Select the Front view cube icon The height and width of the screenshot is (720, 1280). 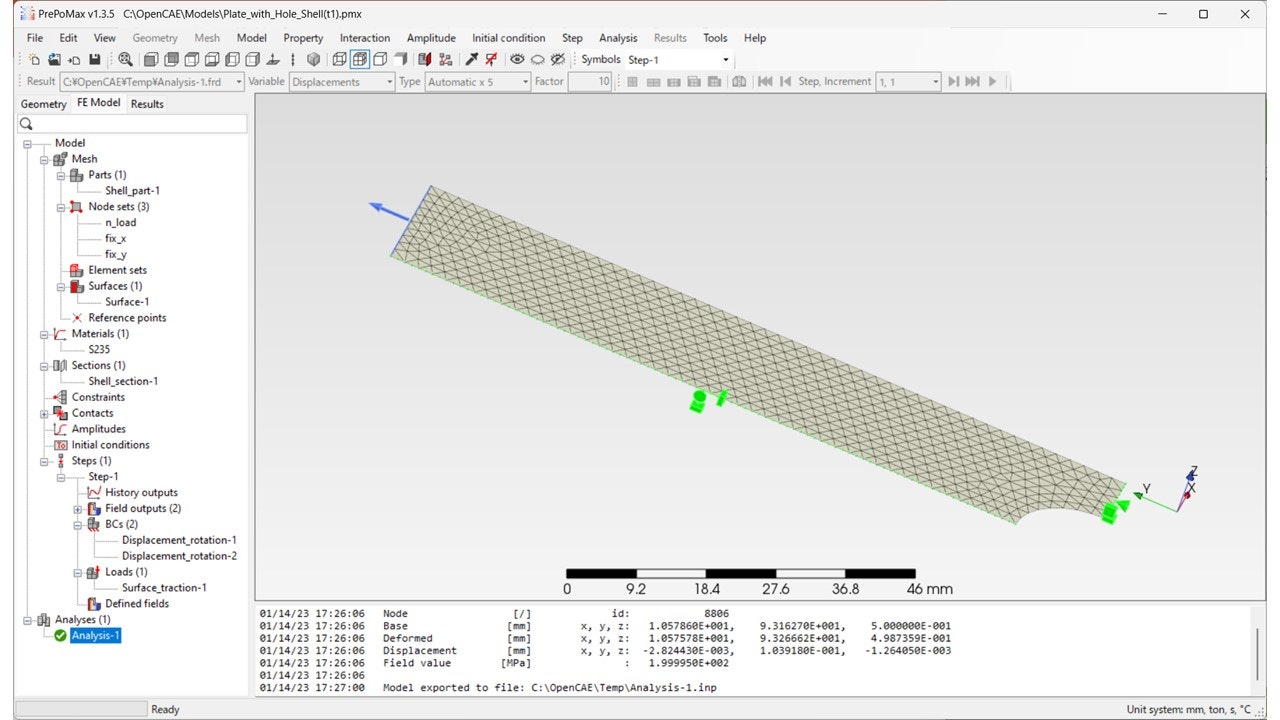pos(150,59)
